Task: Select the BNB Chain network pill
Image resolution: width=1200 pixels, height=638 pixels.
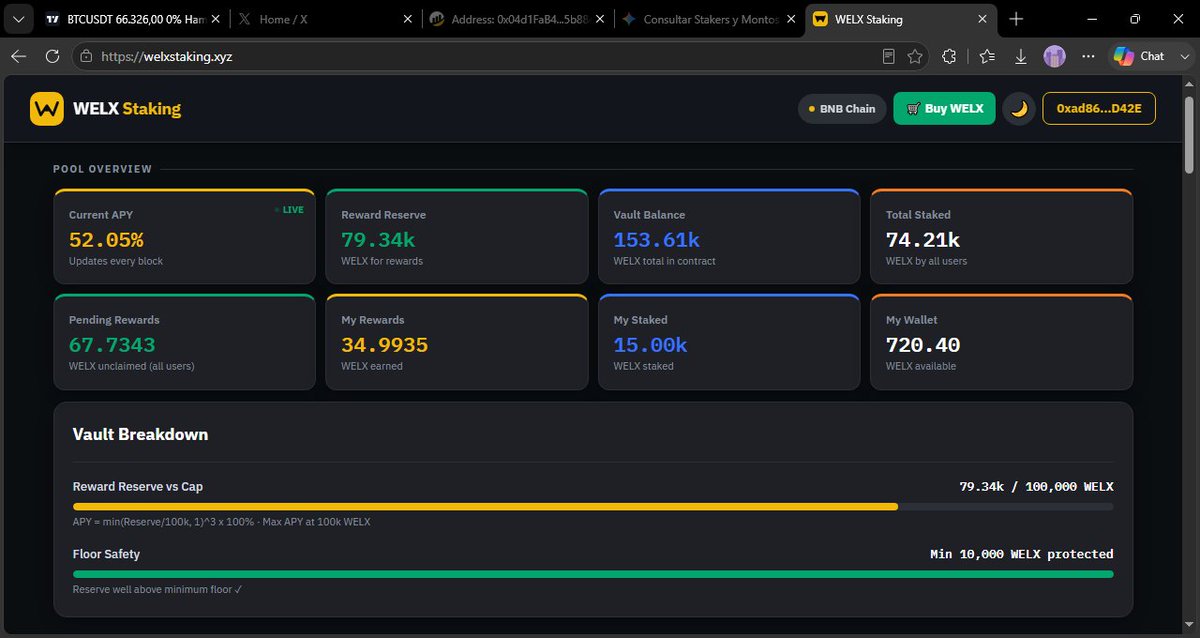Action: click(x=842, y=109)
